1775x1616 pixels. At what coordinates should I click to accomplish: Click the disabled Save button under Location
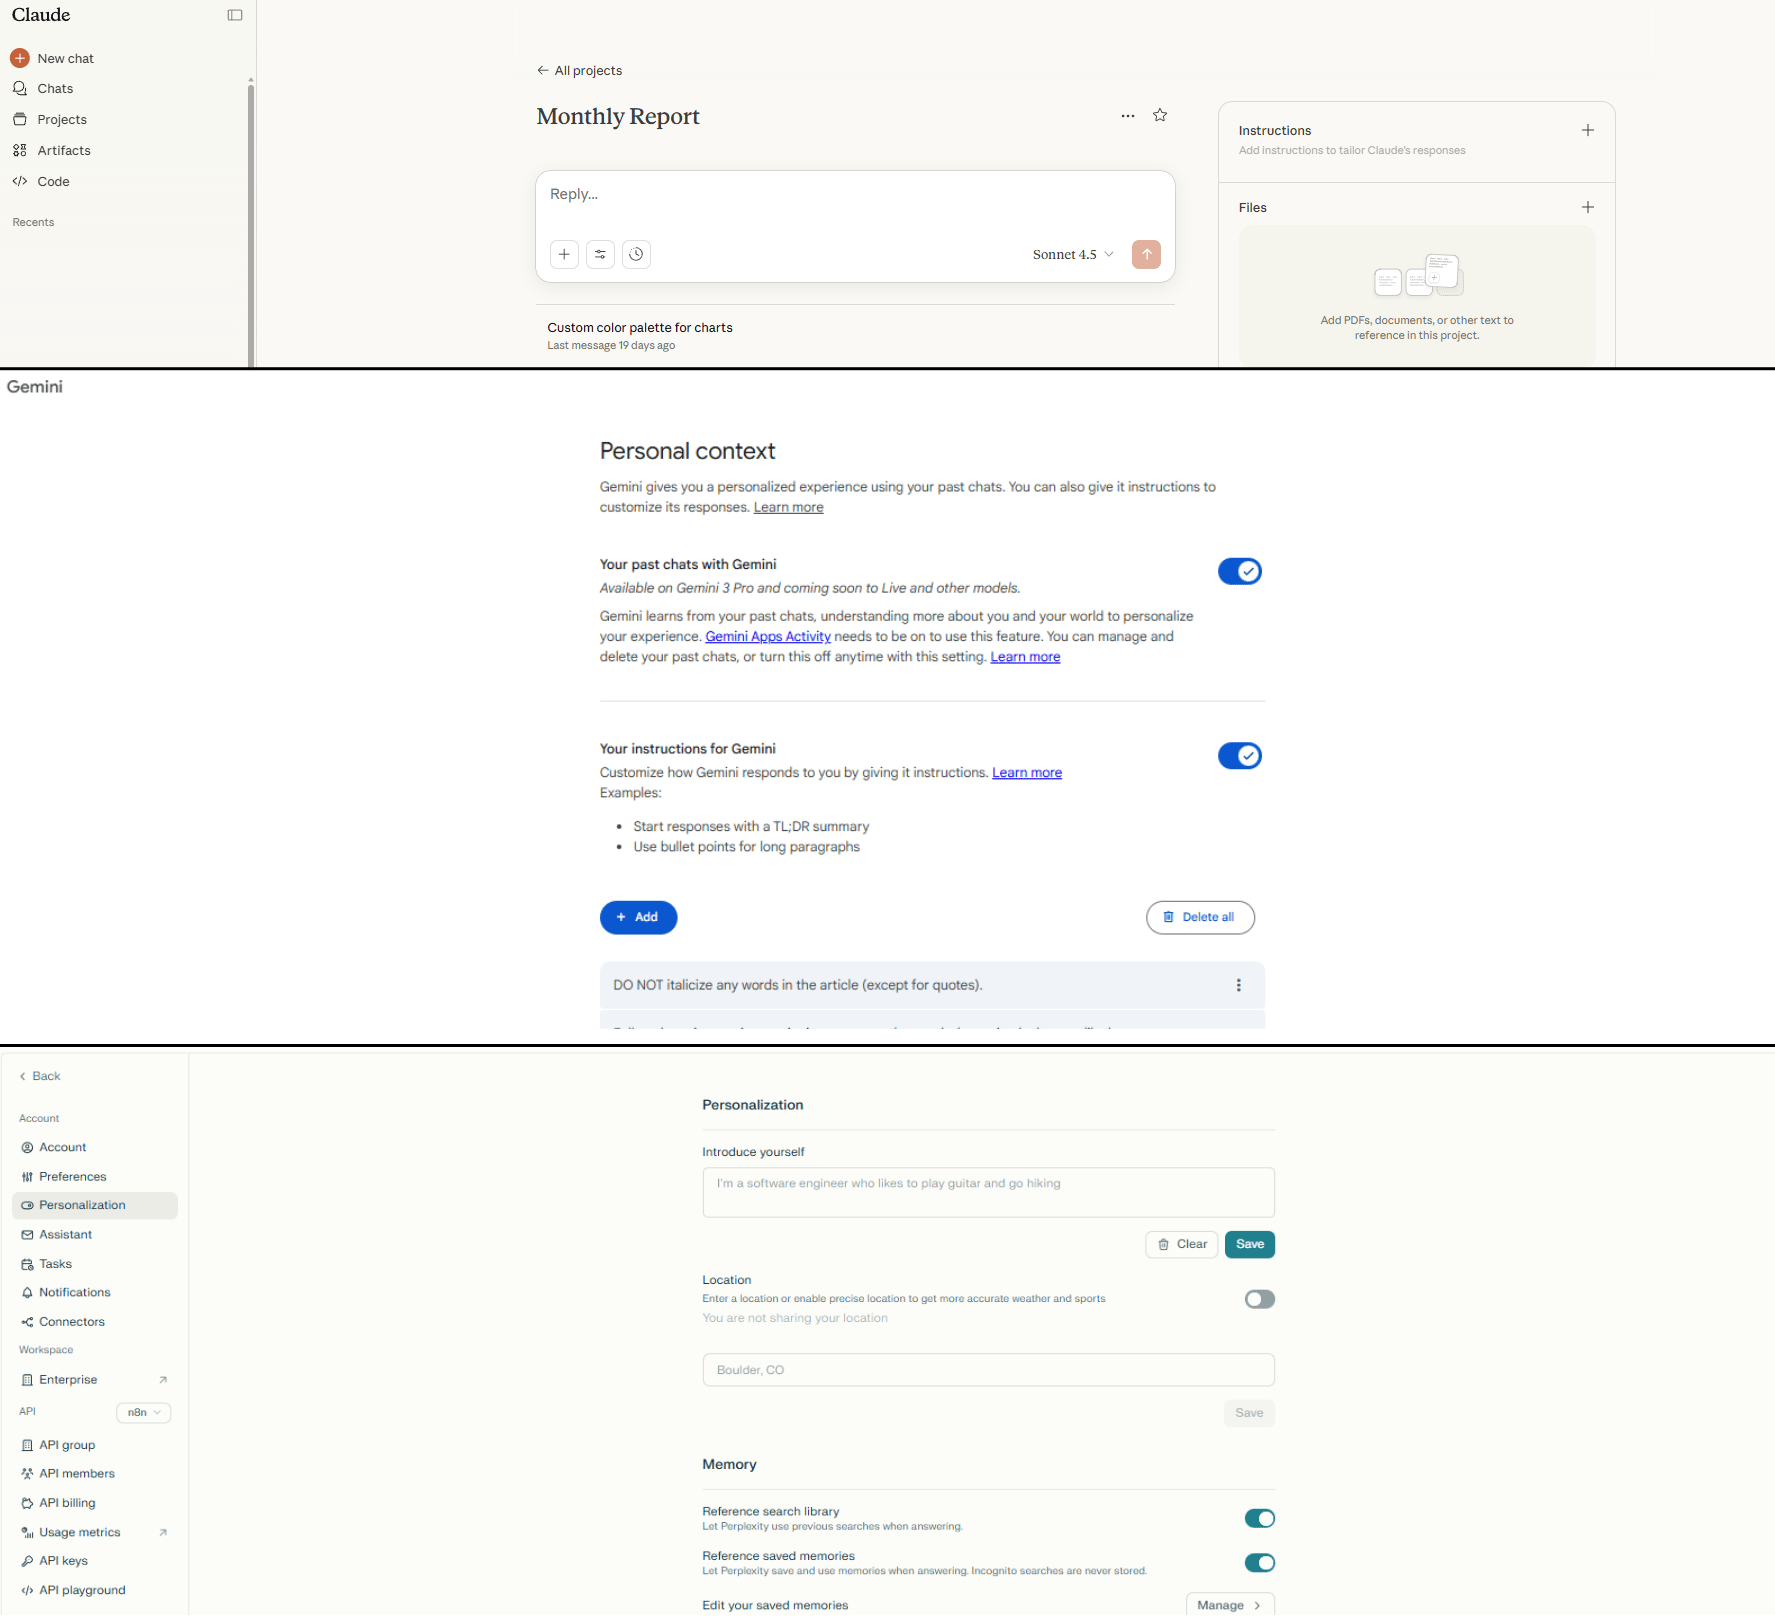(x=1249, y=1414)
